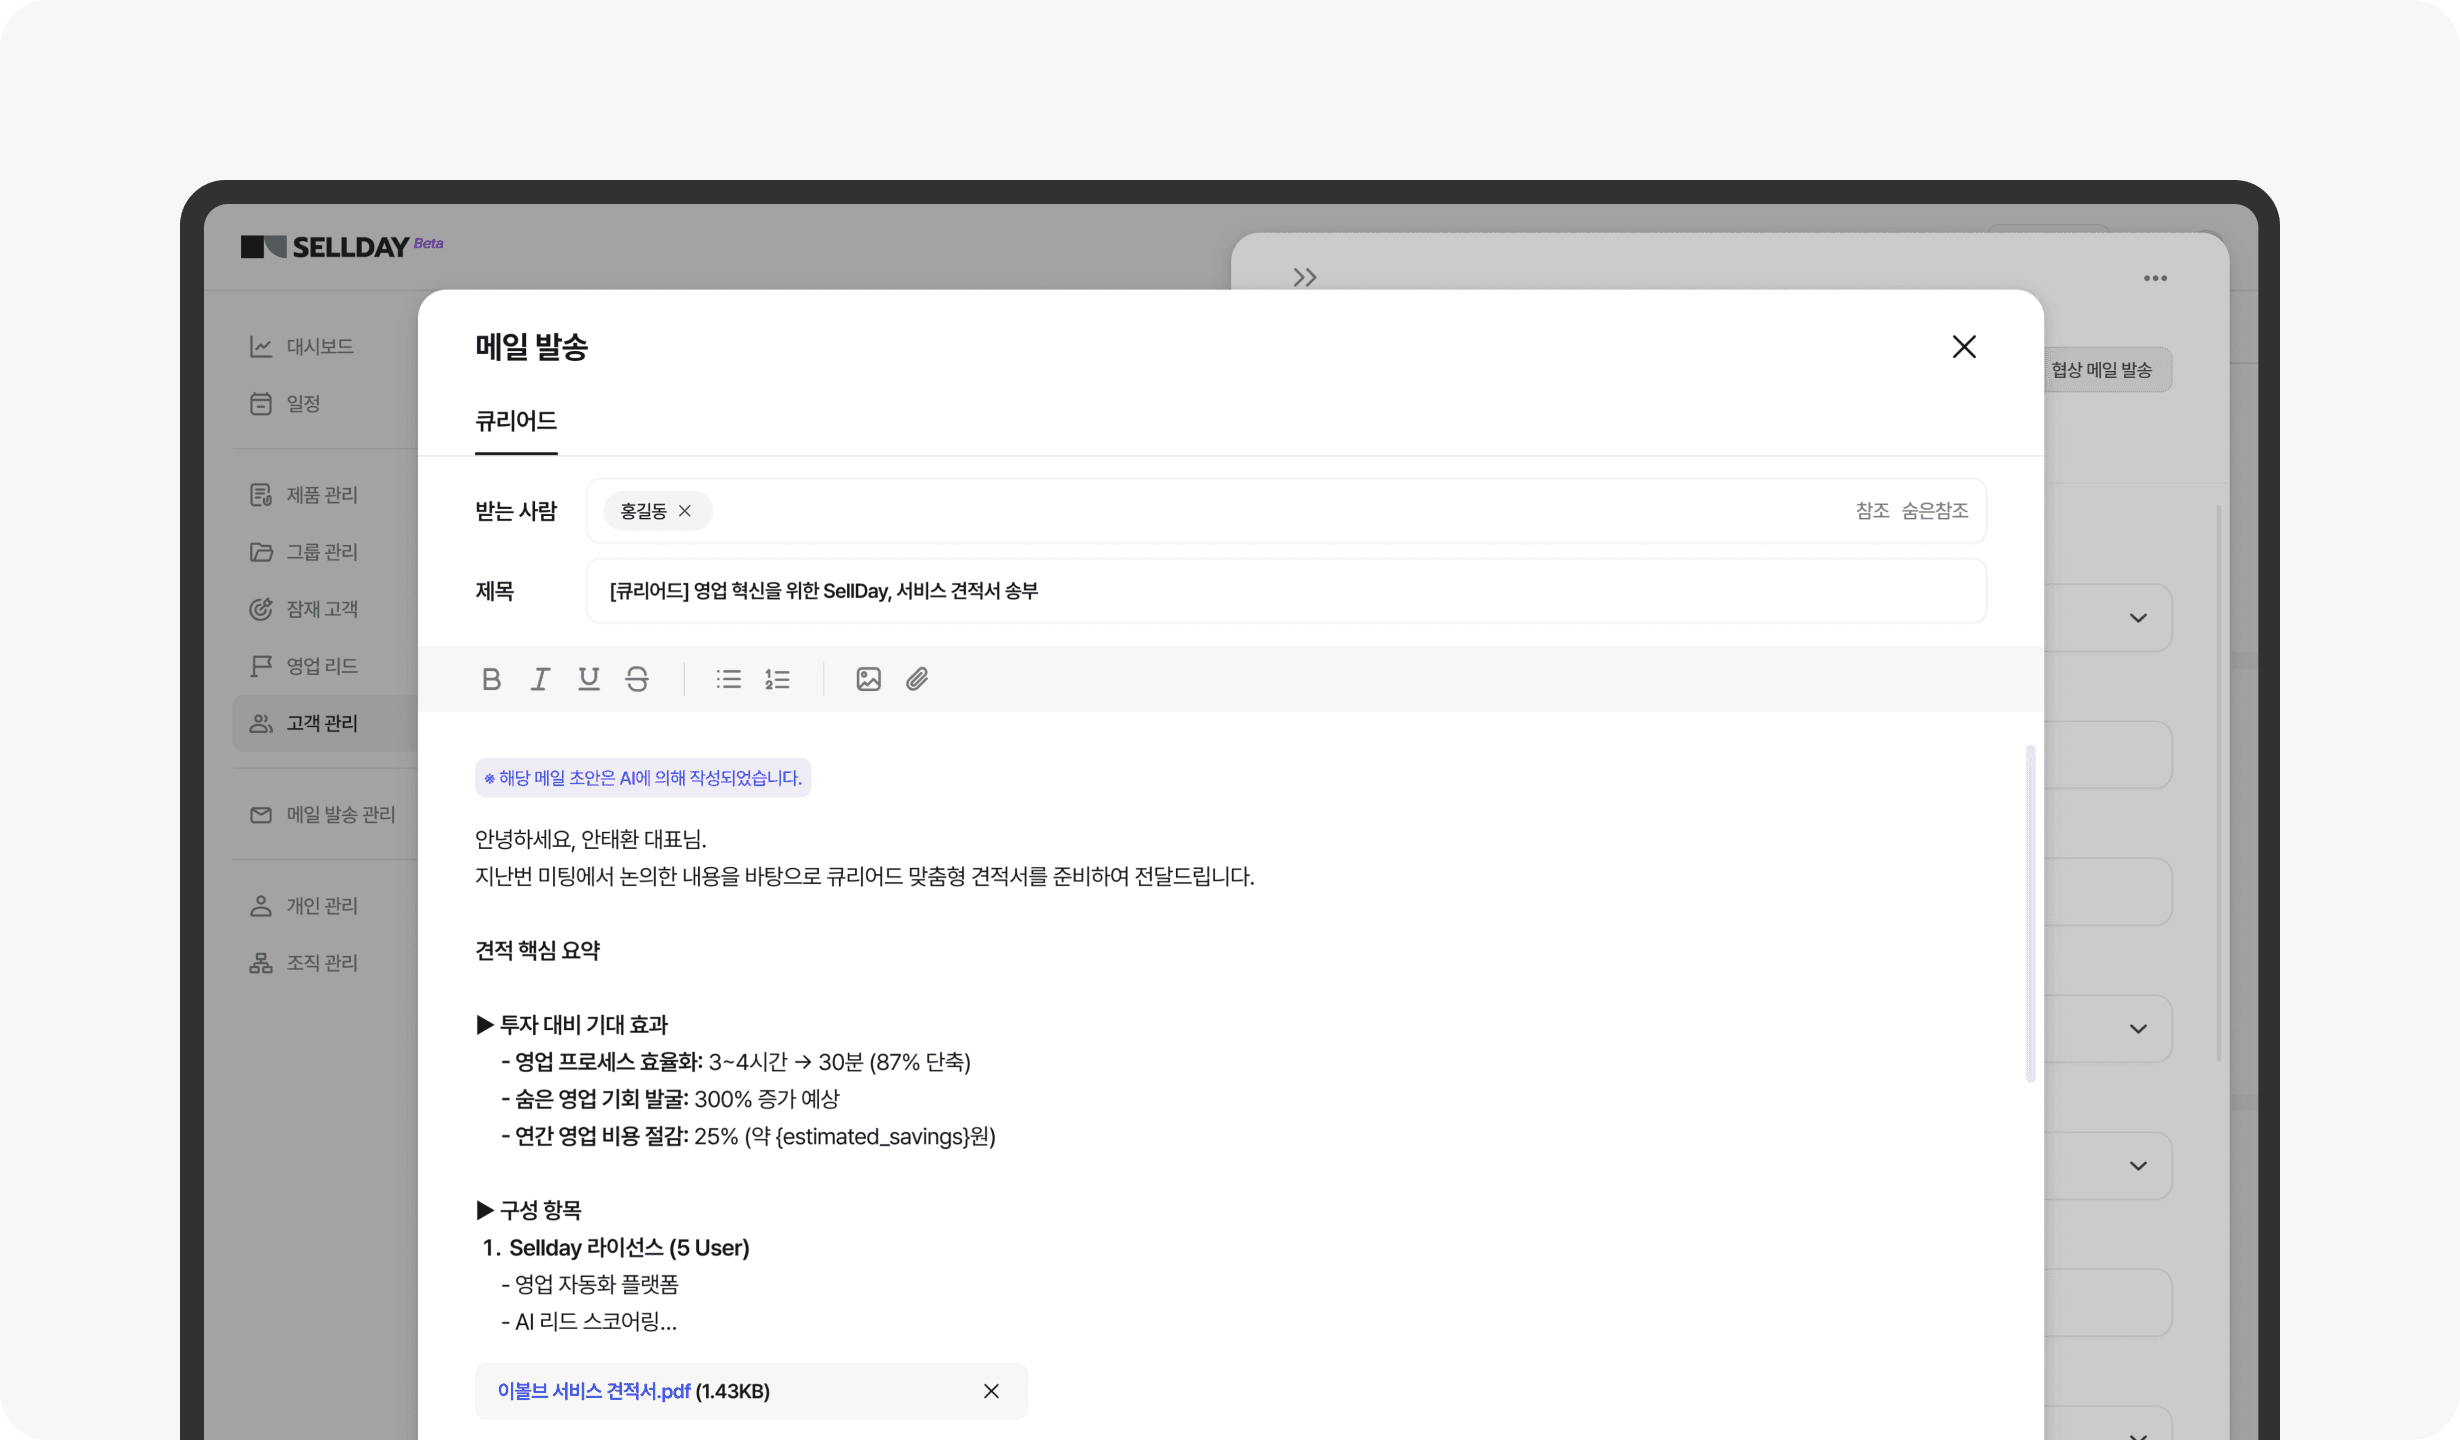This screenshot has width=2460, height=1440.
Task: Open 일정 in the sidebar
Action: (285, 403)
